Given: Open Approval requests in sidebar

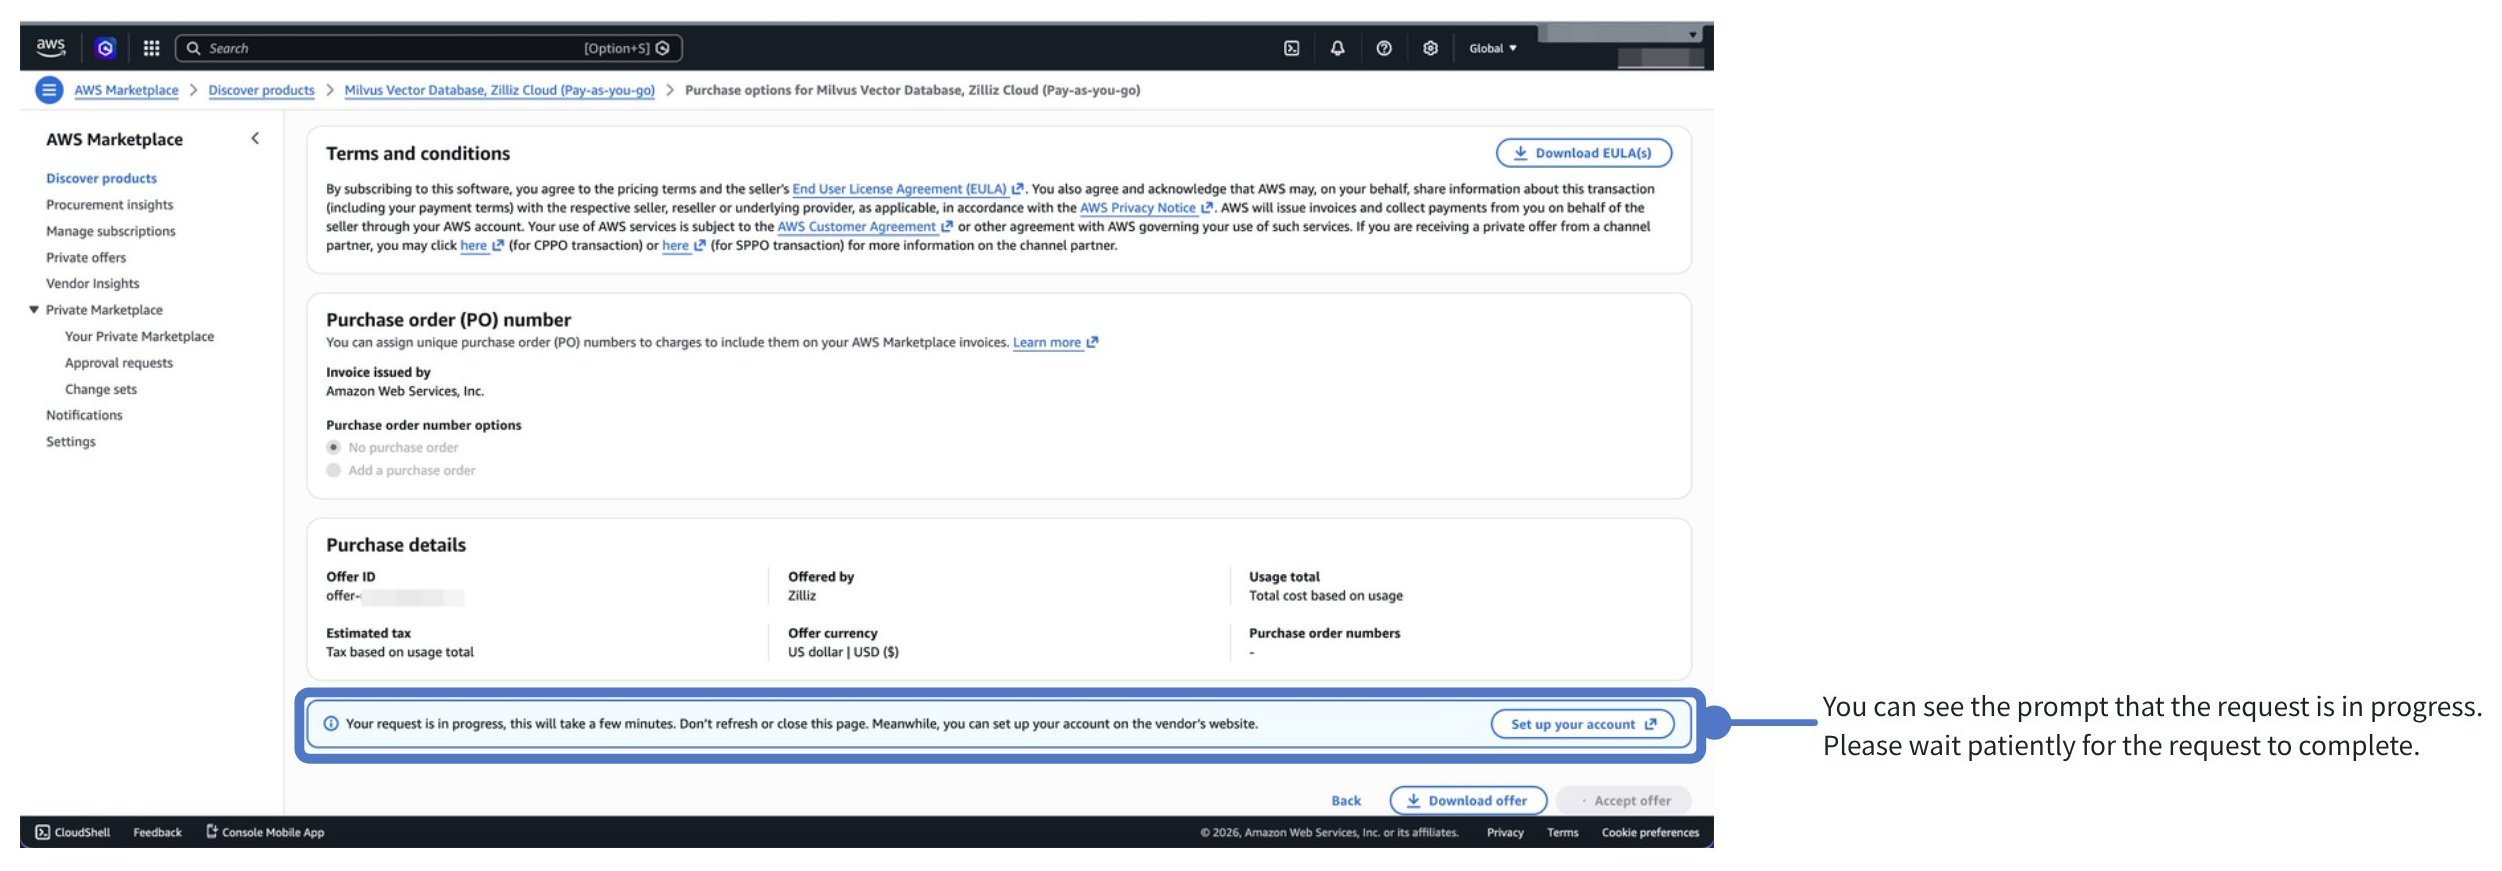Looking at the screenshot, I should click(118, 363).
